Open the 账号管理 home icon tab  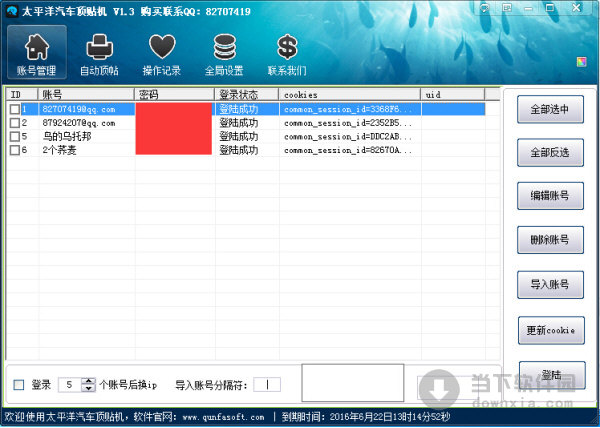point(37,52)
